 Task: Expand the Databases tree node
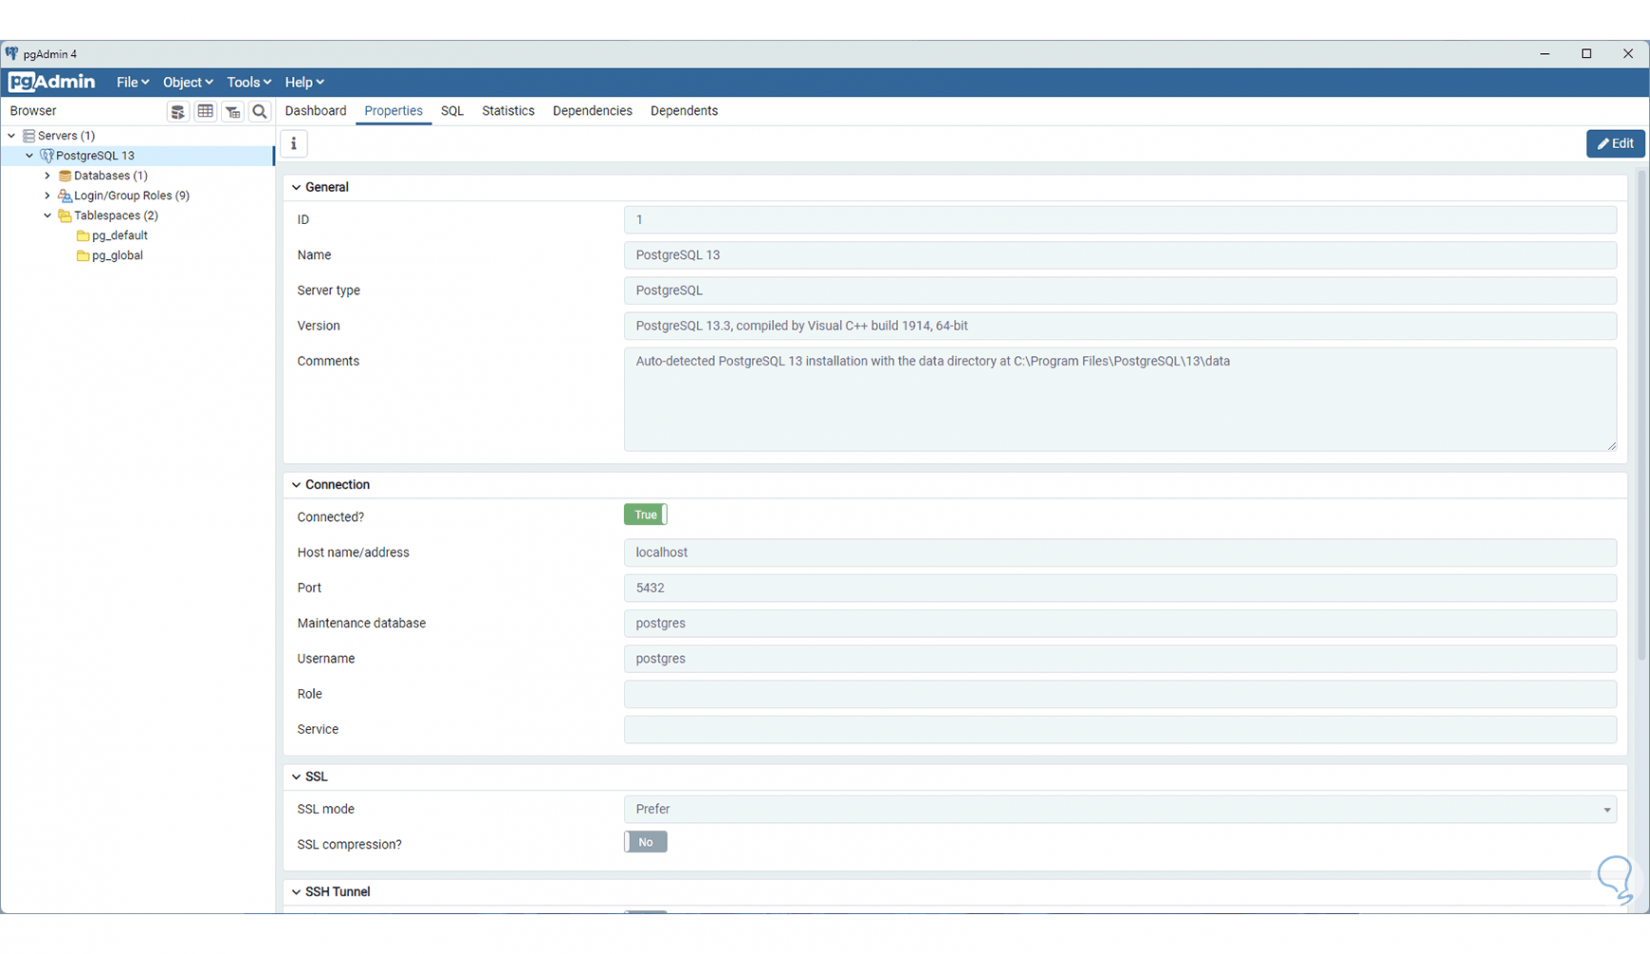coord(48,175)
